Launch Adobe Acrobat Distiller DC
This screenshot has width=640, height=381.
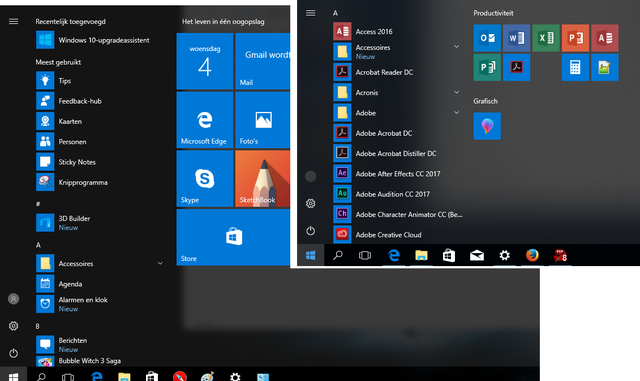pos(385,154)
